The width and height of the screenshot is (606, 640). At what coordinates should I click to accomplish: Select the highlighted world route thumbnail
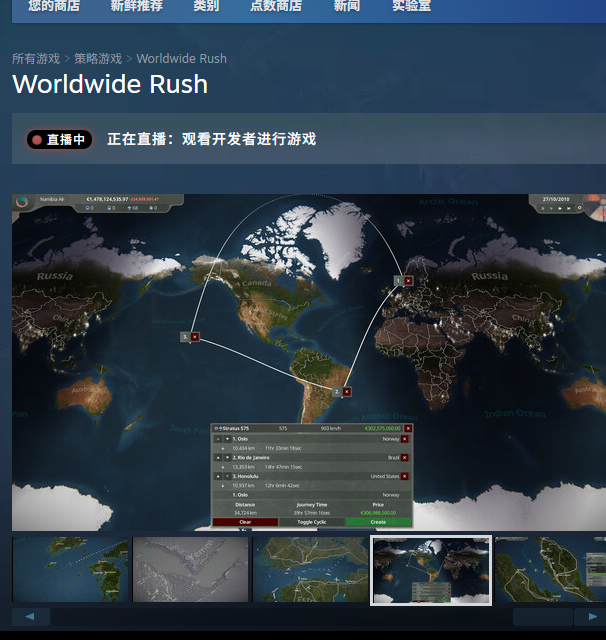tap(431, 570)
